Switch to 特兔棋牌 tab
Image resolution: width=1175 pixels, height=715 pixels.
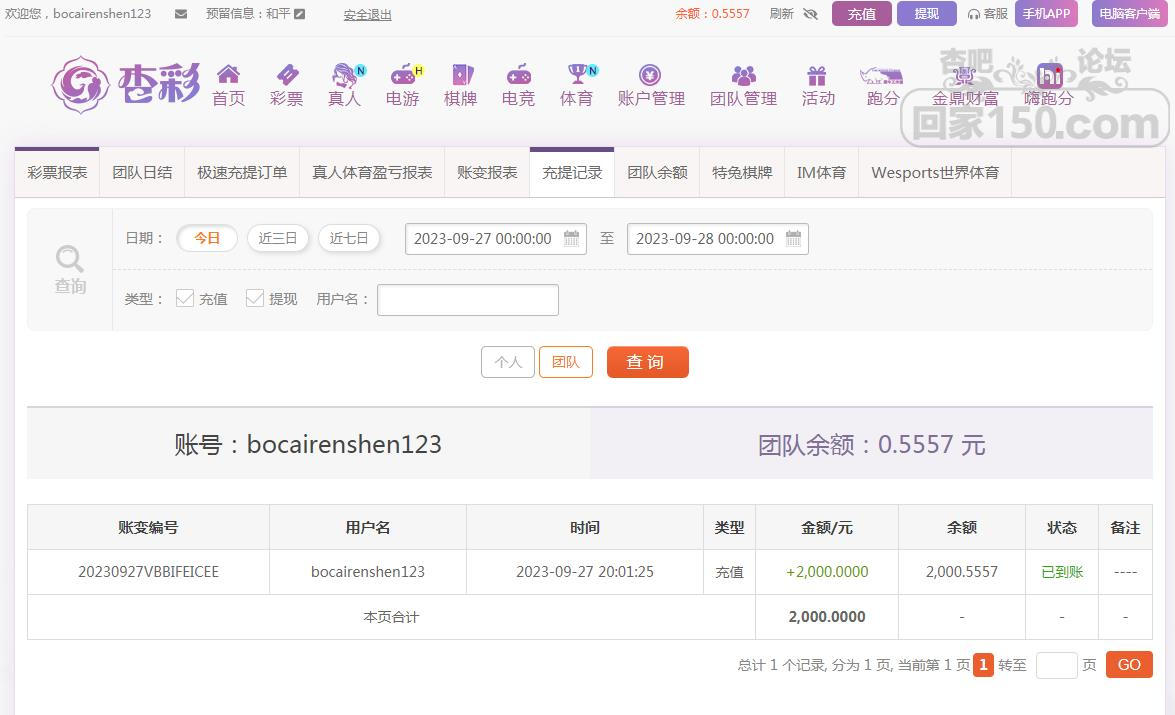(x=742, y=172)
